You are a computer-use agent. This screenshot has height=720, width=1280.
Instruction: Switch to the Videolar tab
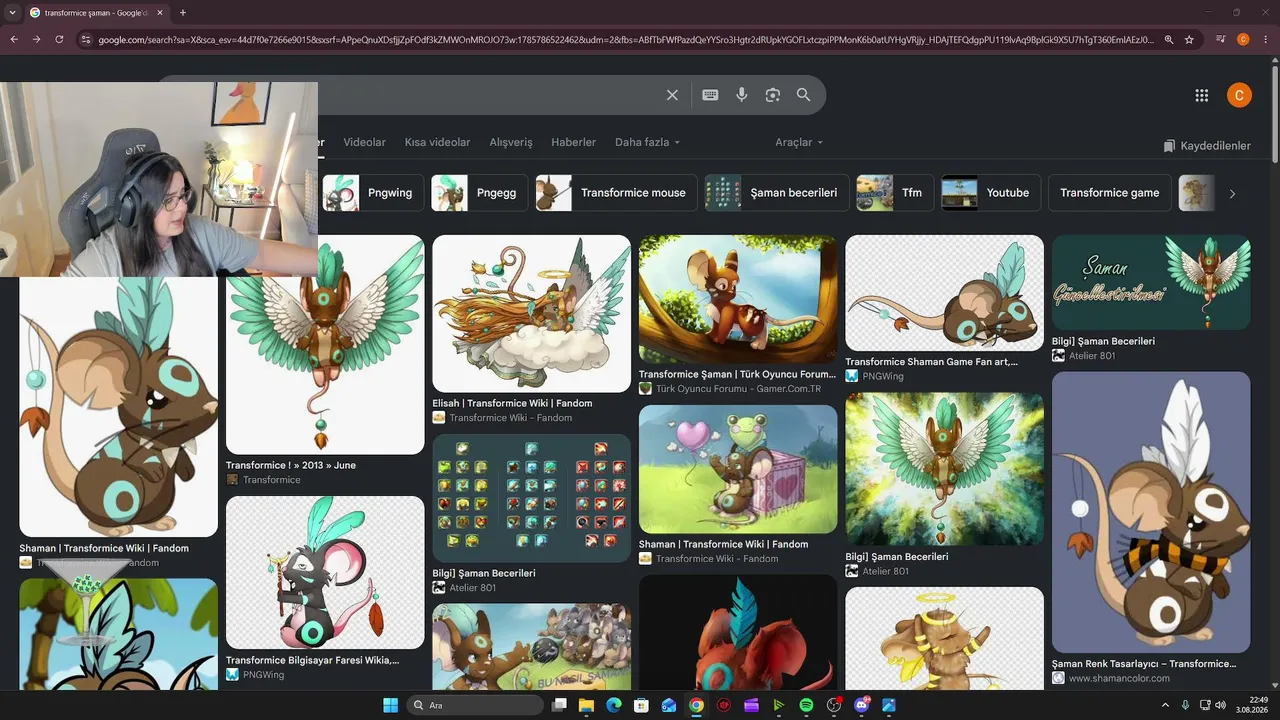[364, 142]
